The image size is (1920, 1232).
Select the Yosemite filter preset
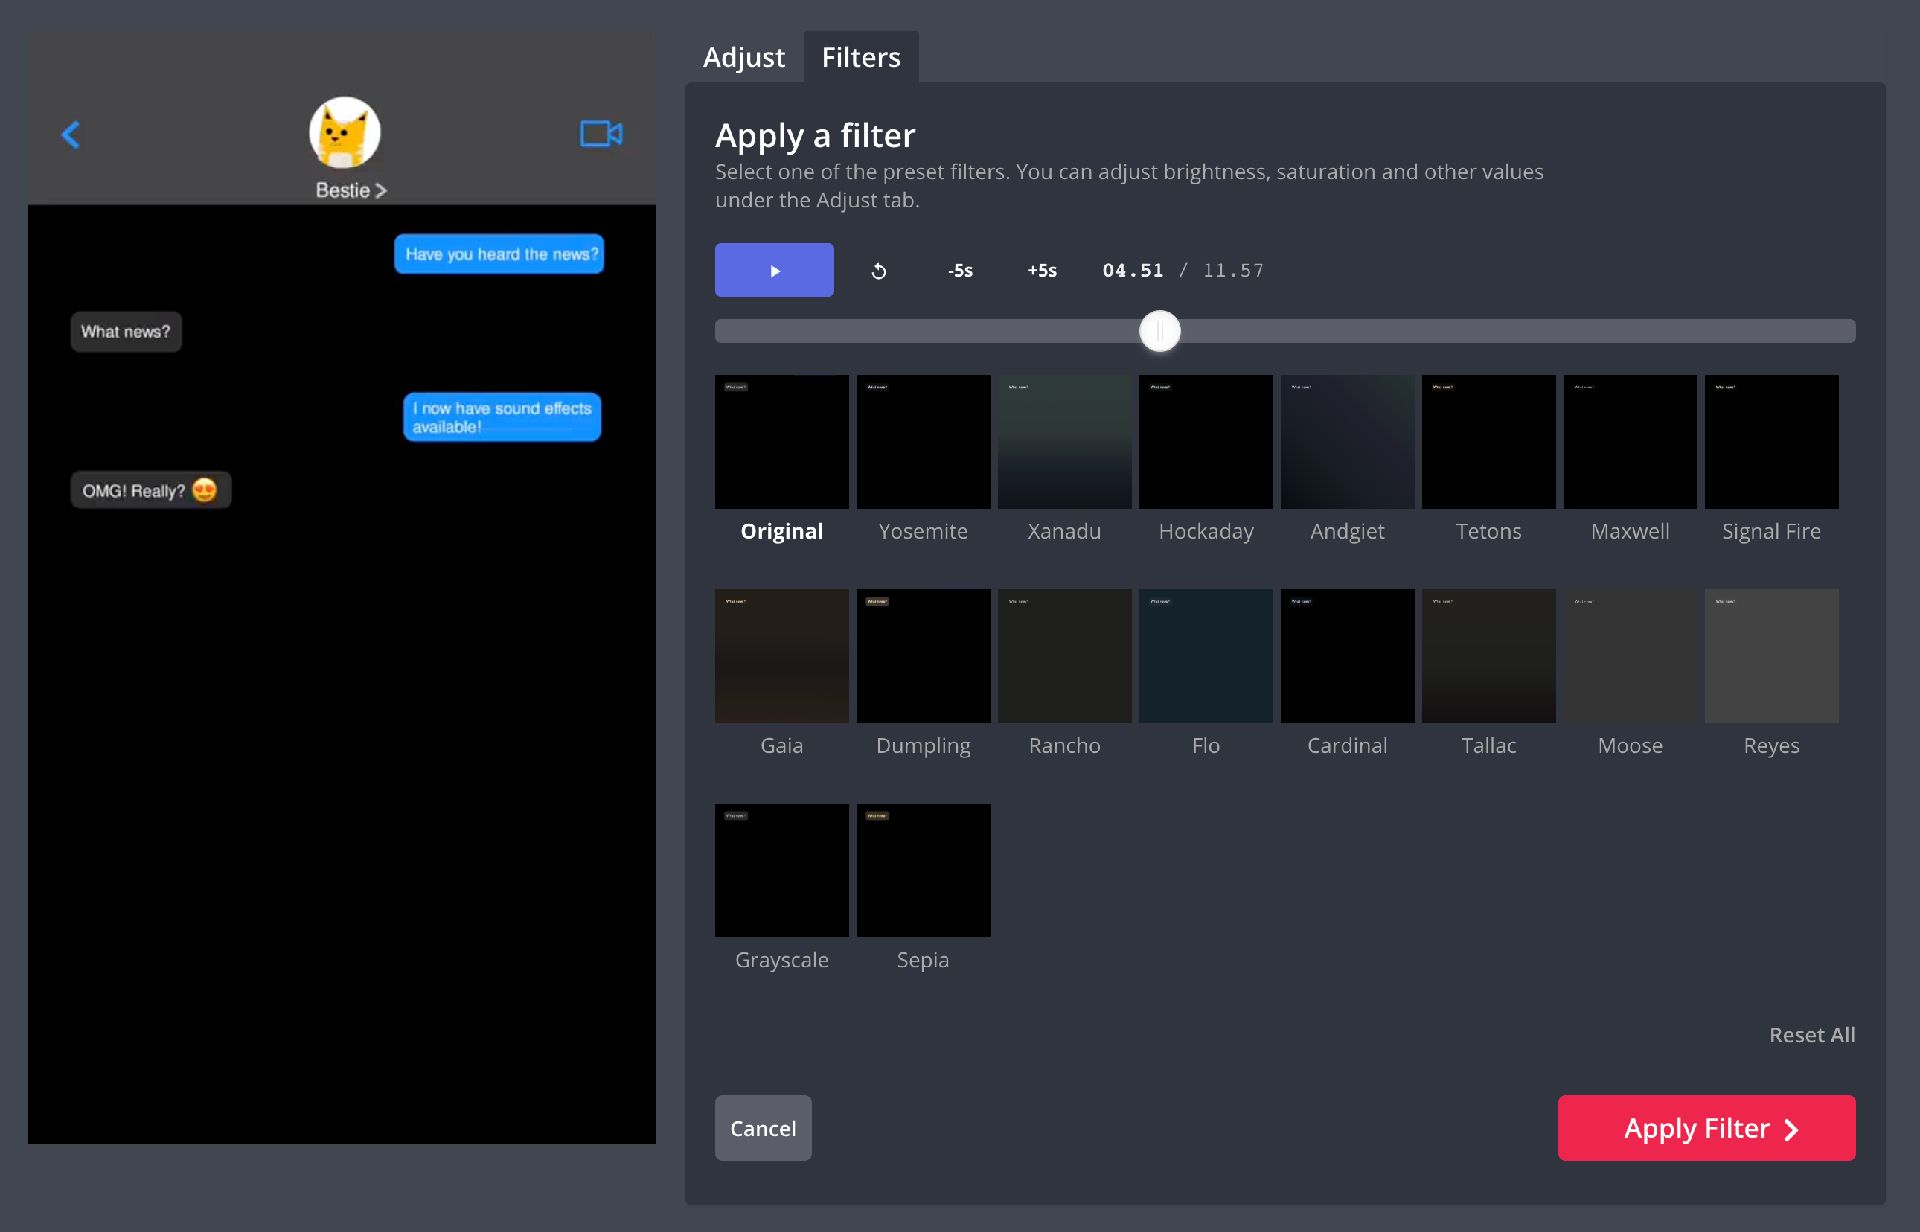click(922, 441)
